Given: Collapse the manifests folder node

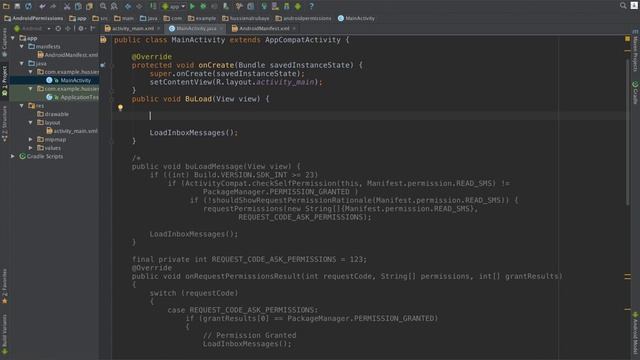Looking at the screenshot, I should click(x=22, y=47).
